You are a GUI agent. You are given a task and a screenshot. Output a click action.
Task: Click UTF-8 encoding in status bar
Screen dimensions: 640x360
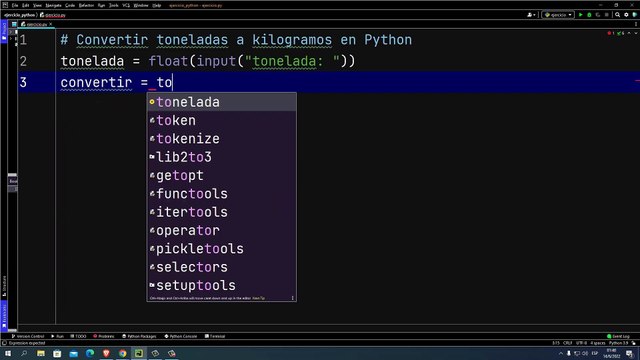click(582, 343)
